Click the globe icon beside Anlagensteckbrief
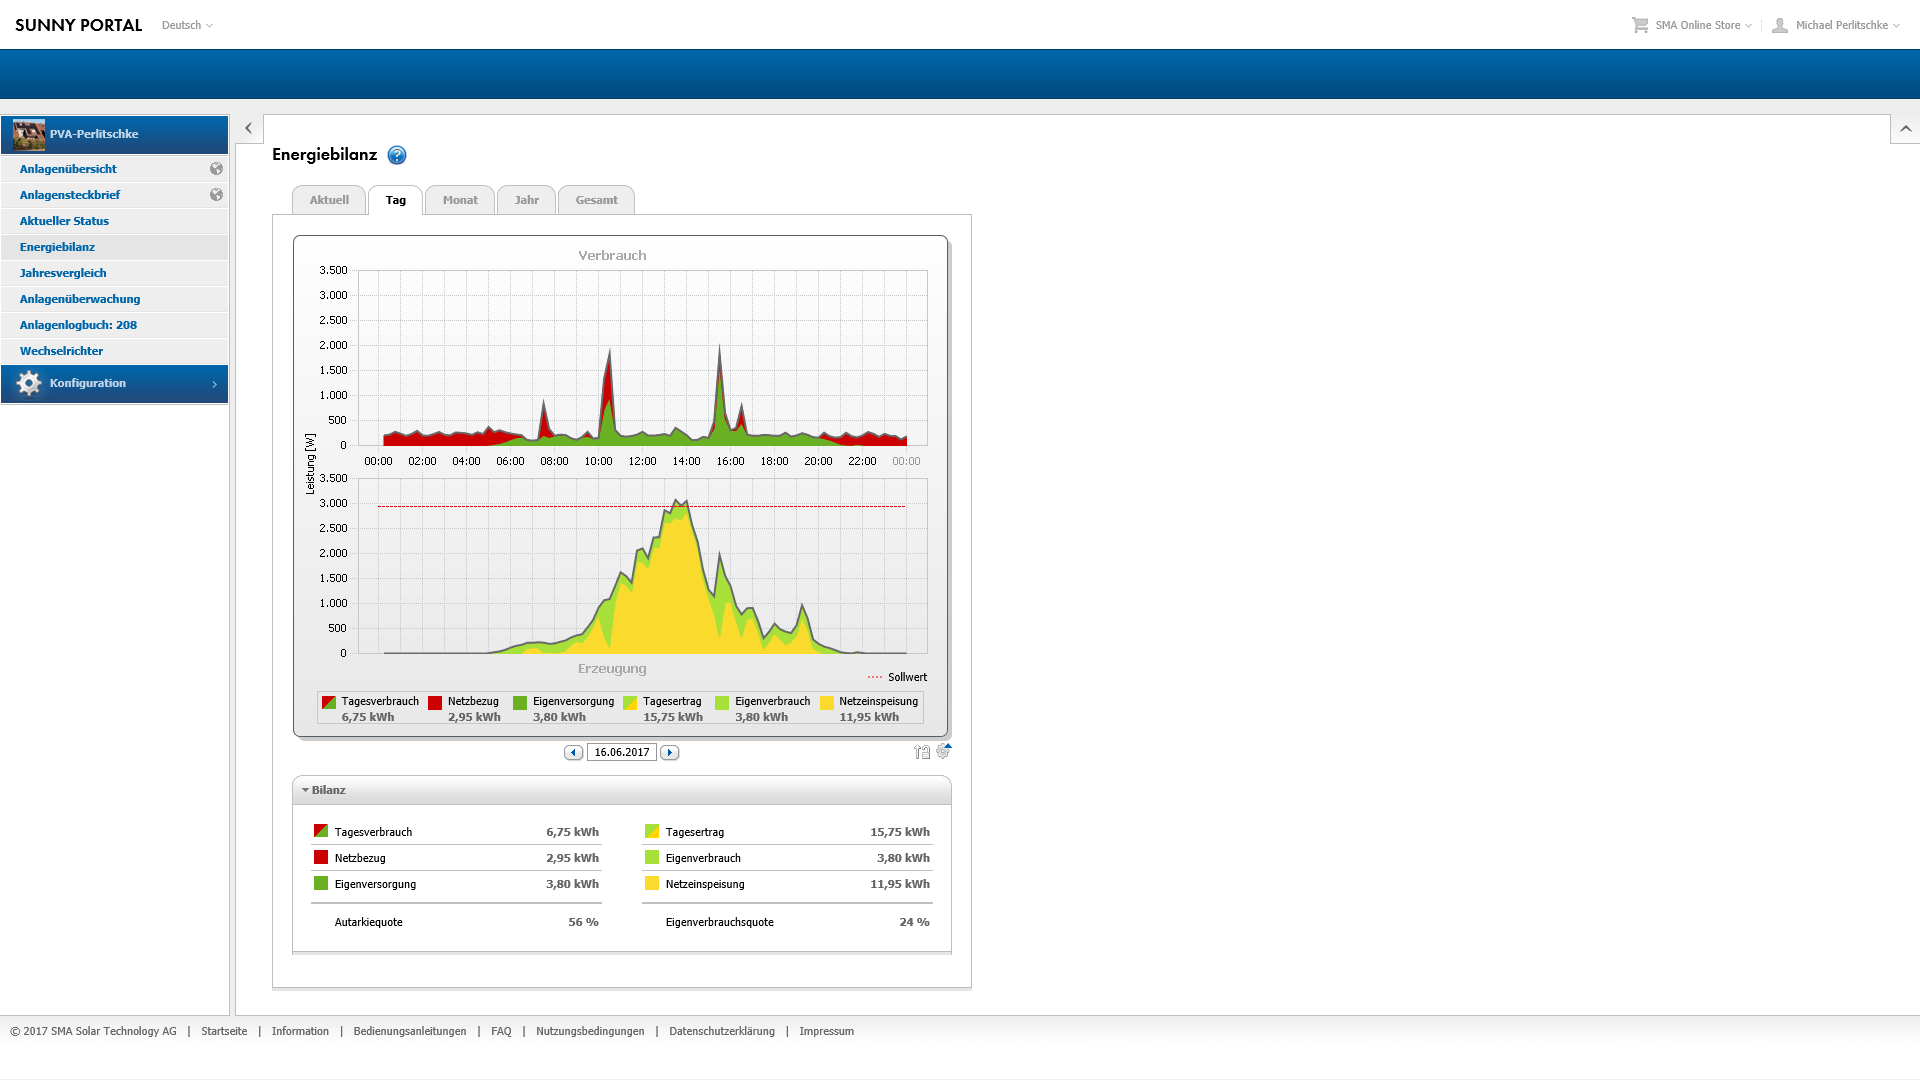The image size is (1920, 1080). coord(216,195)
